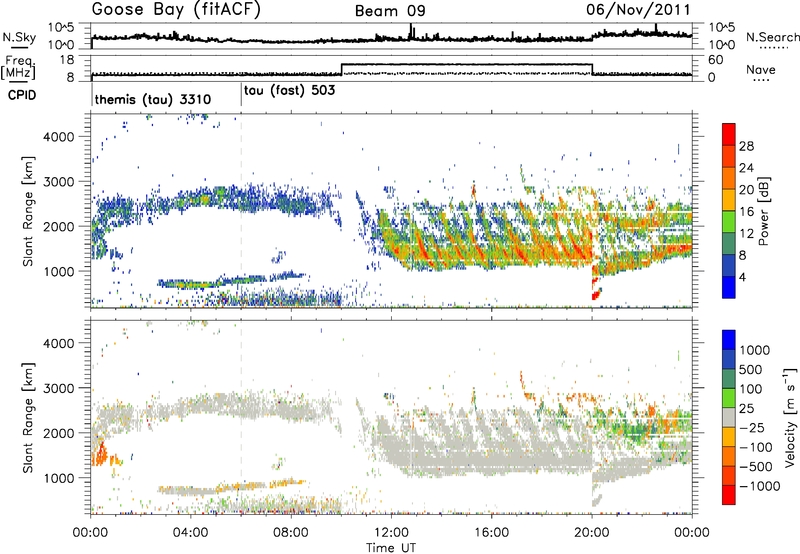The height and width of the screenshot is (554, 800).
Task: Click the orange-red velocity patch near 00:30 UT
Action: [x=100, y=454]
